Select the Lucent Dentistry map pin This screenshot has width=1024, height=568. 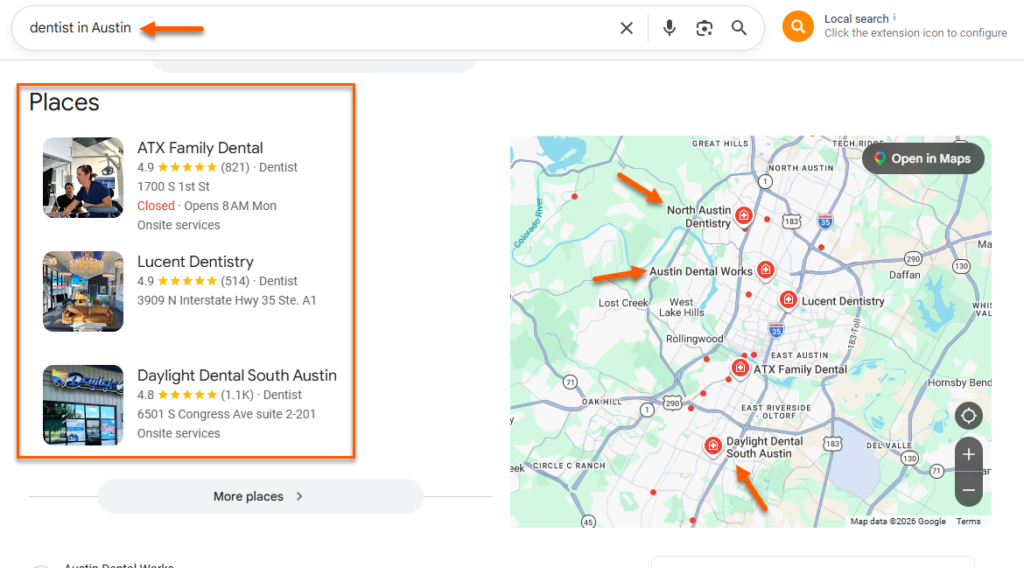(788, 300)
